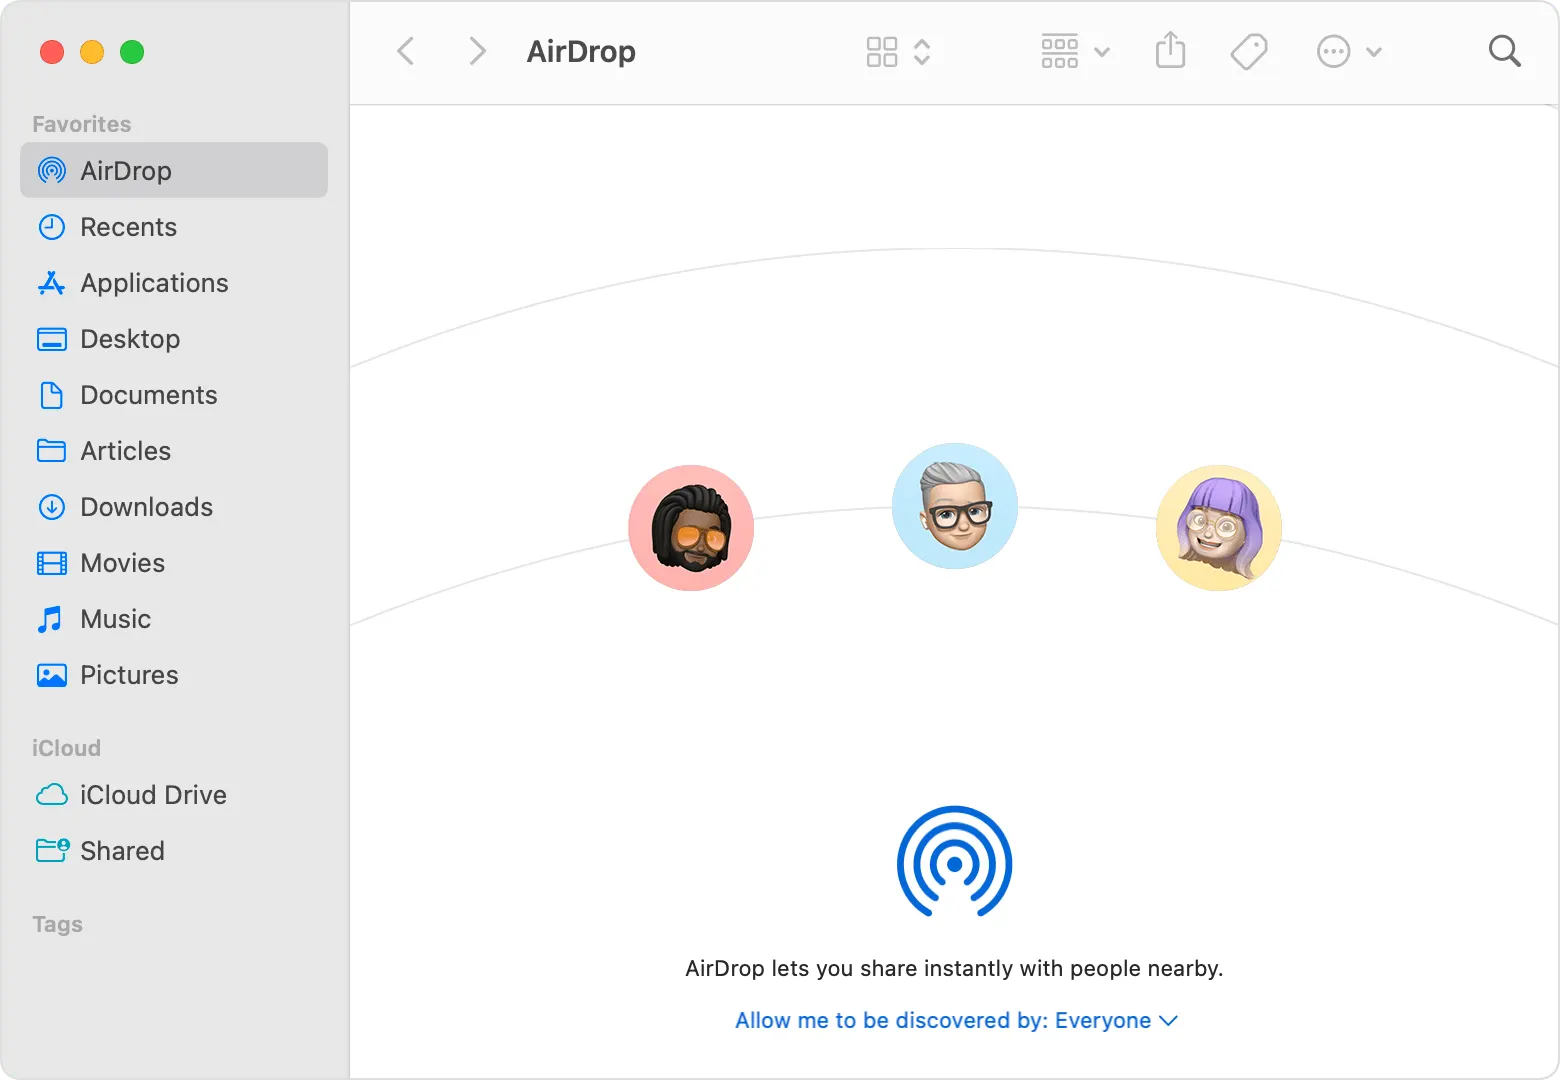Expand the More actions dropdown chevron

[1374, 52]
